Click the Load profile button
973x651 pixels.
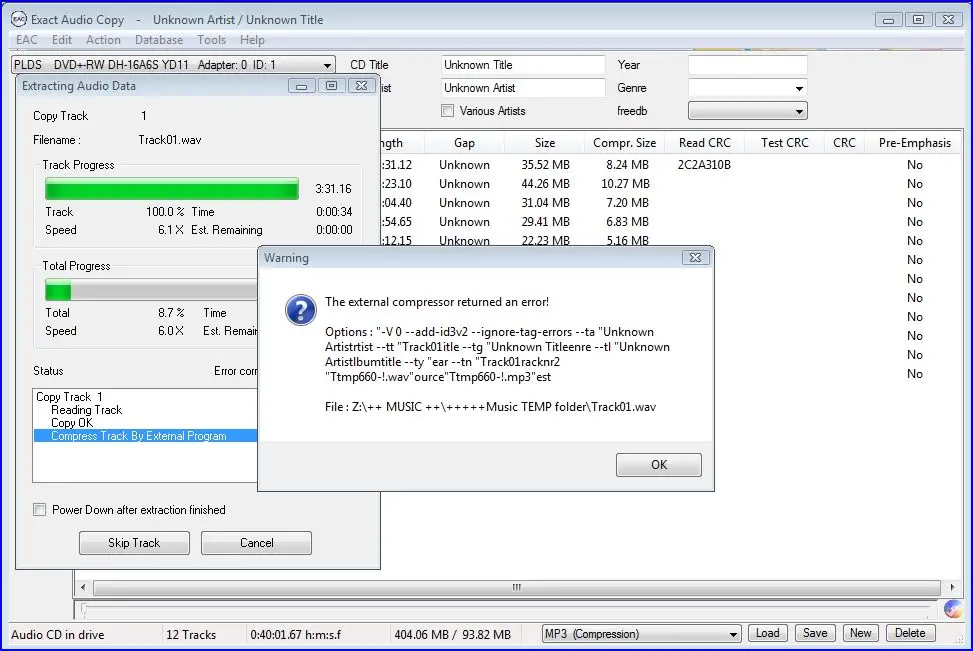(768, 633)
